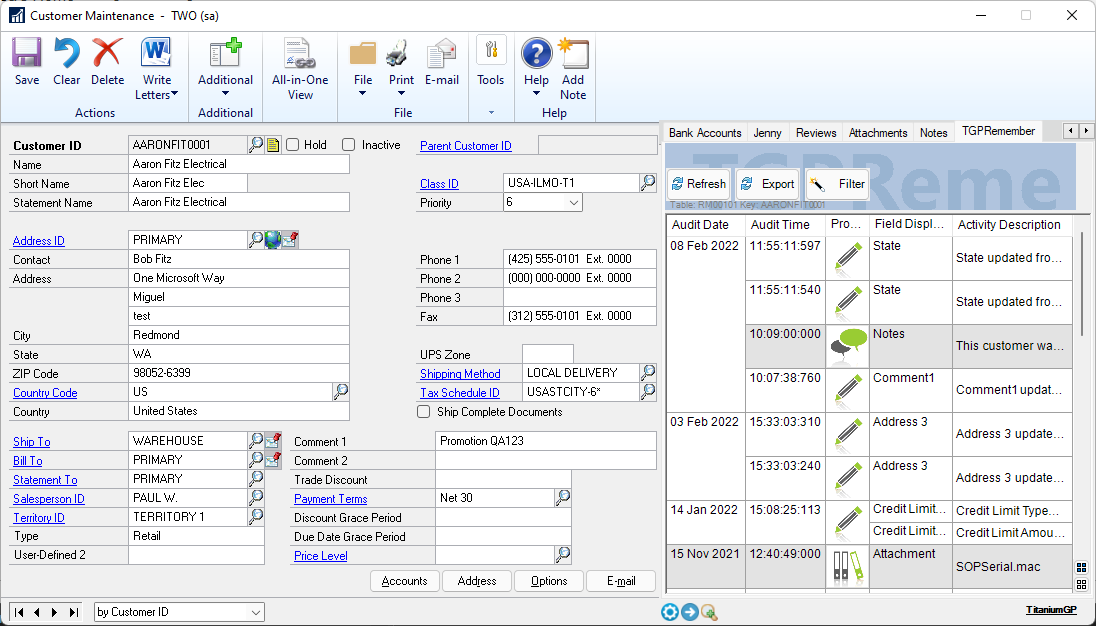Switch to the Notes tab
1096x626 pixels.
tap(933, 132)
